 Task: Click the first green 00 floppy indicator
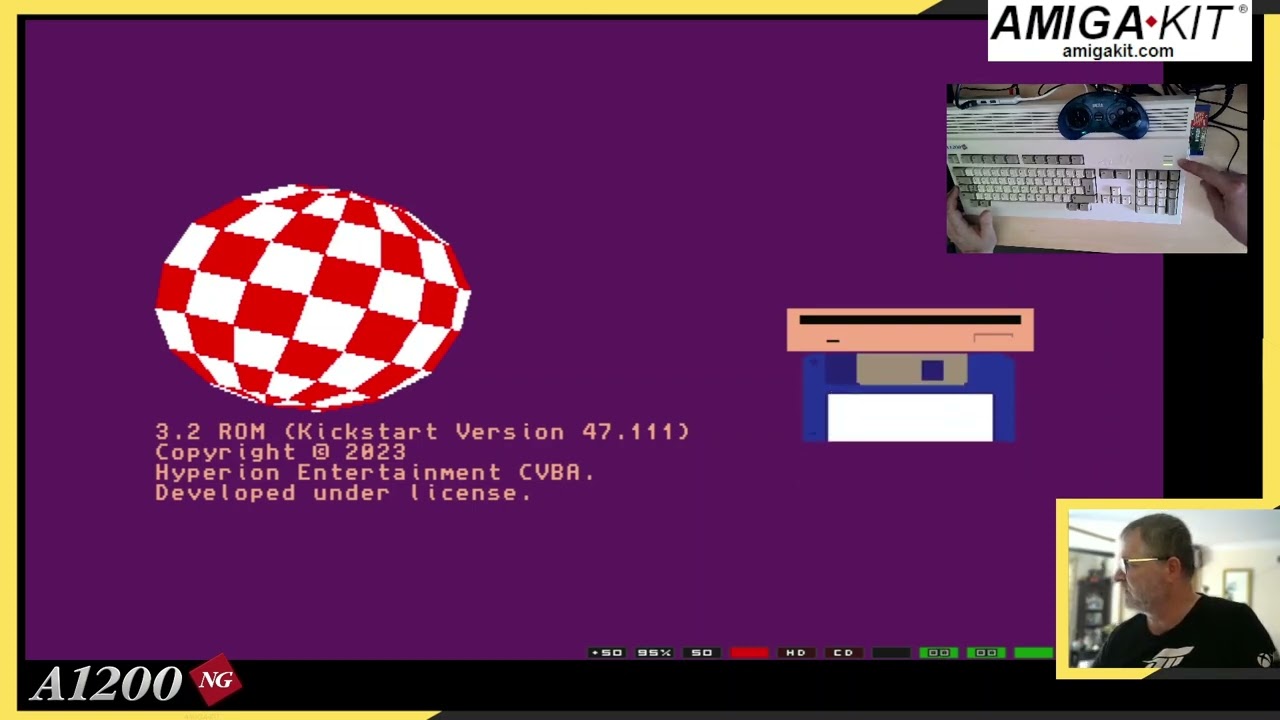click(938, 653)
